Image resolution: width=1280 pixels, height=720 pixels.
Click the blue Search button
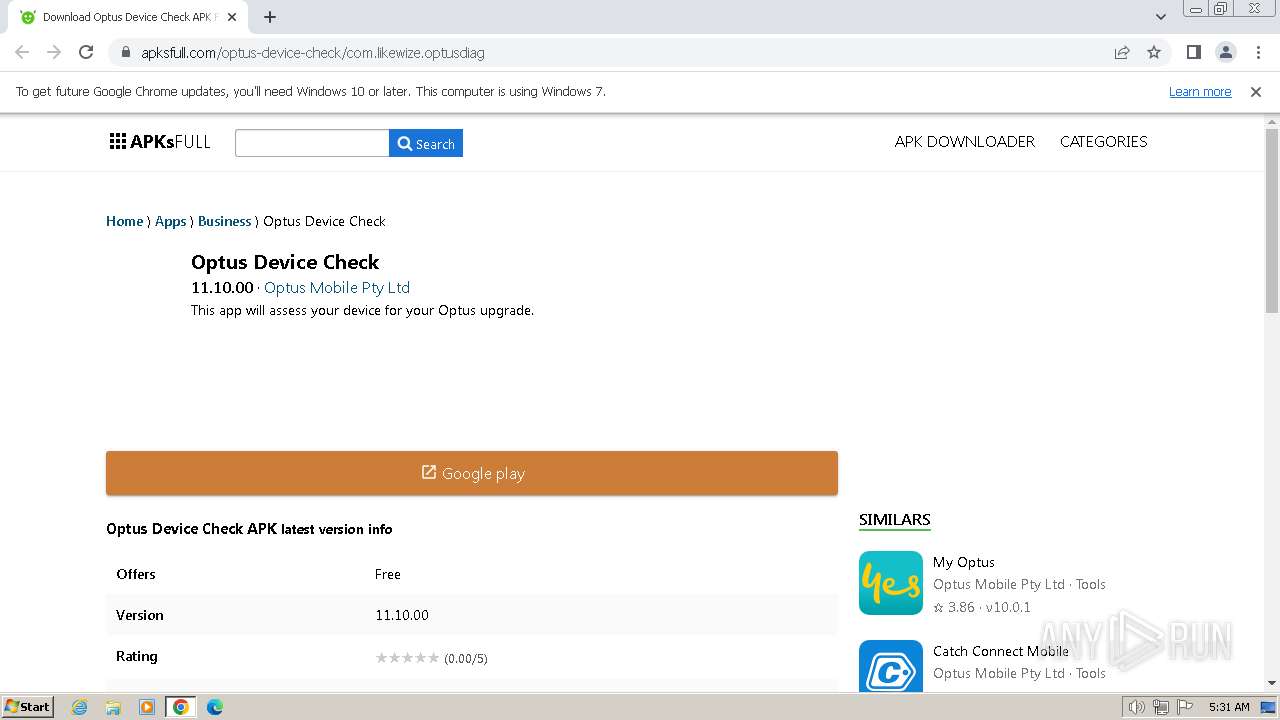(426, 143)
